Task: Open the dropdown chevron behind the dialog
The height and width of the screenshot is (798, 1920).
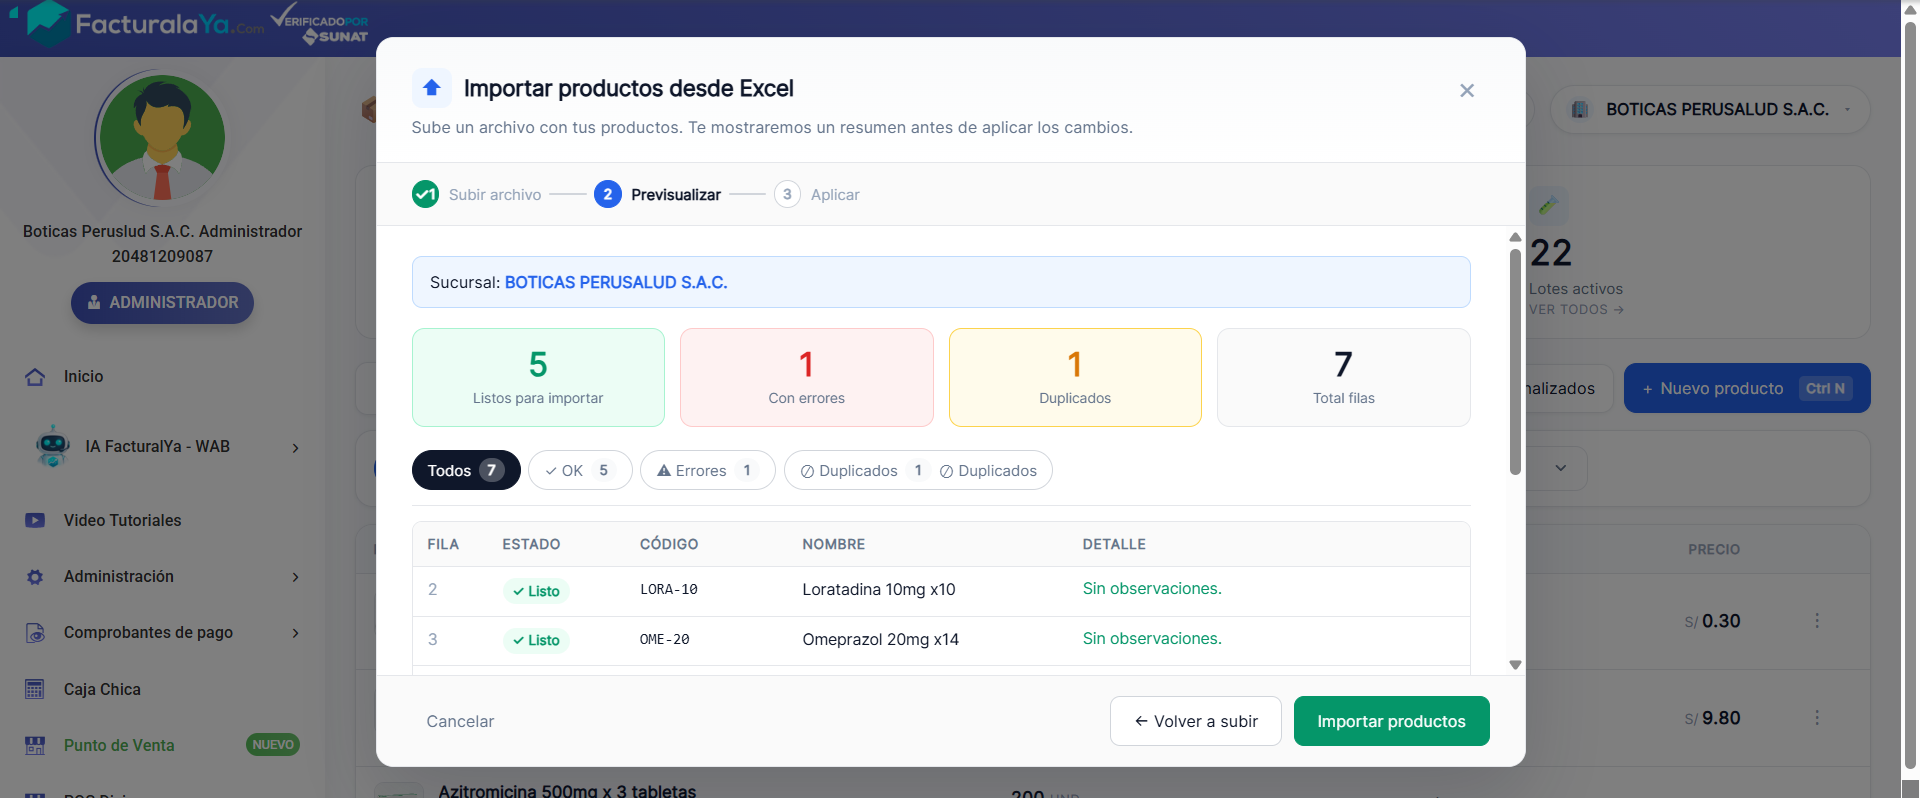Action: coord(1560,468)
